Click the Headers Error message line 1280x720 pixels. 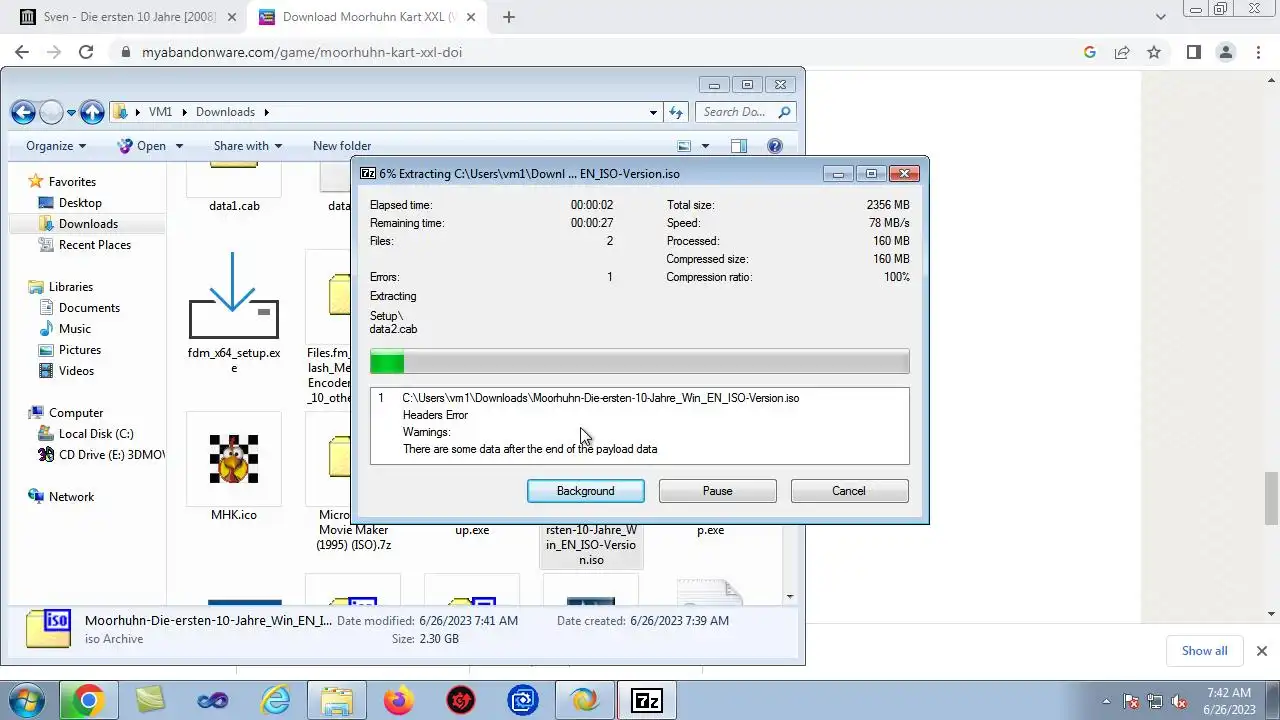click(x=435, y=415)
